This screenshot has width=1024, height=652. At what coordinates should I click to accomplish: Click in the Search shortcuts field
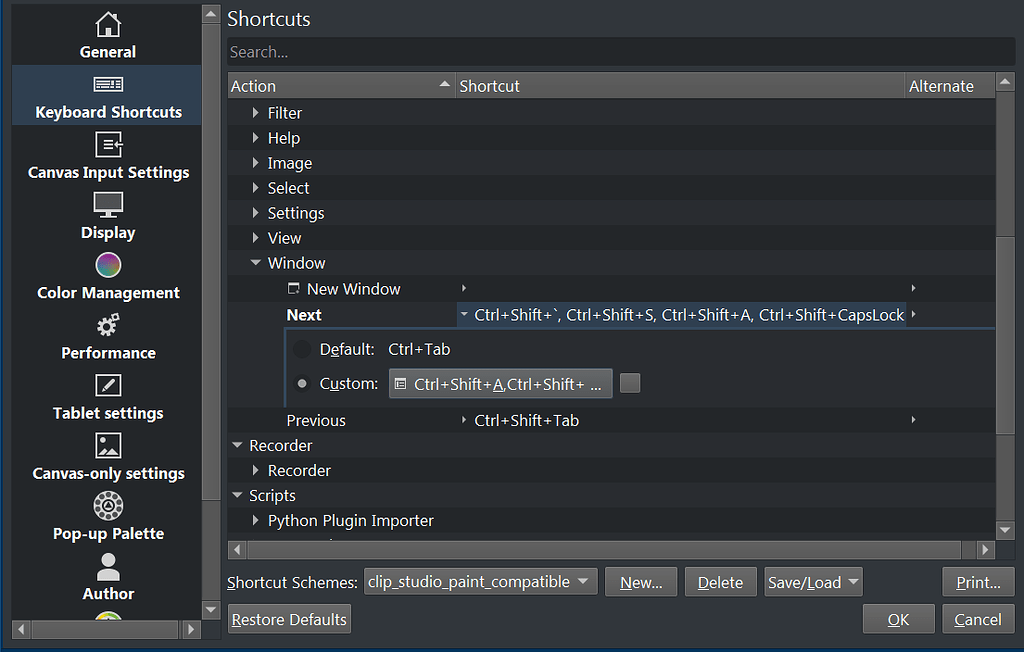[620, 52]
